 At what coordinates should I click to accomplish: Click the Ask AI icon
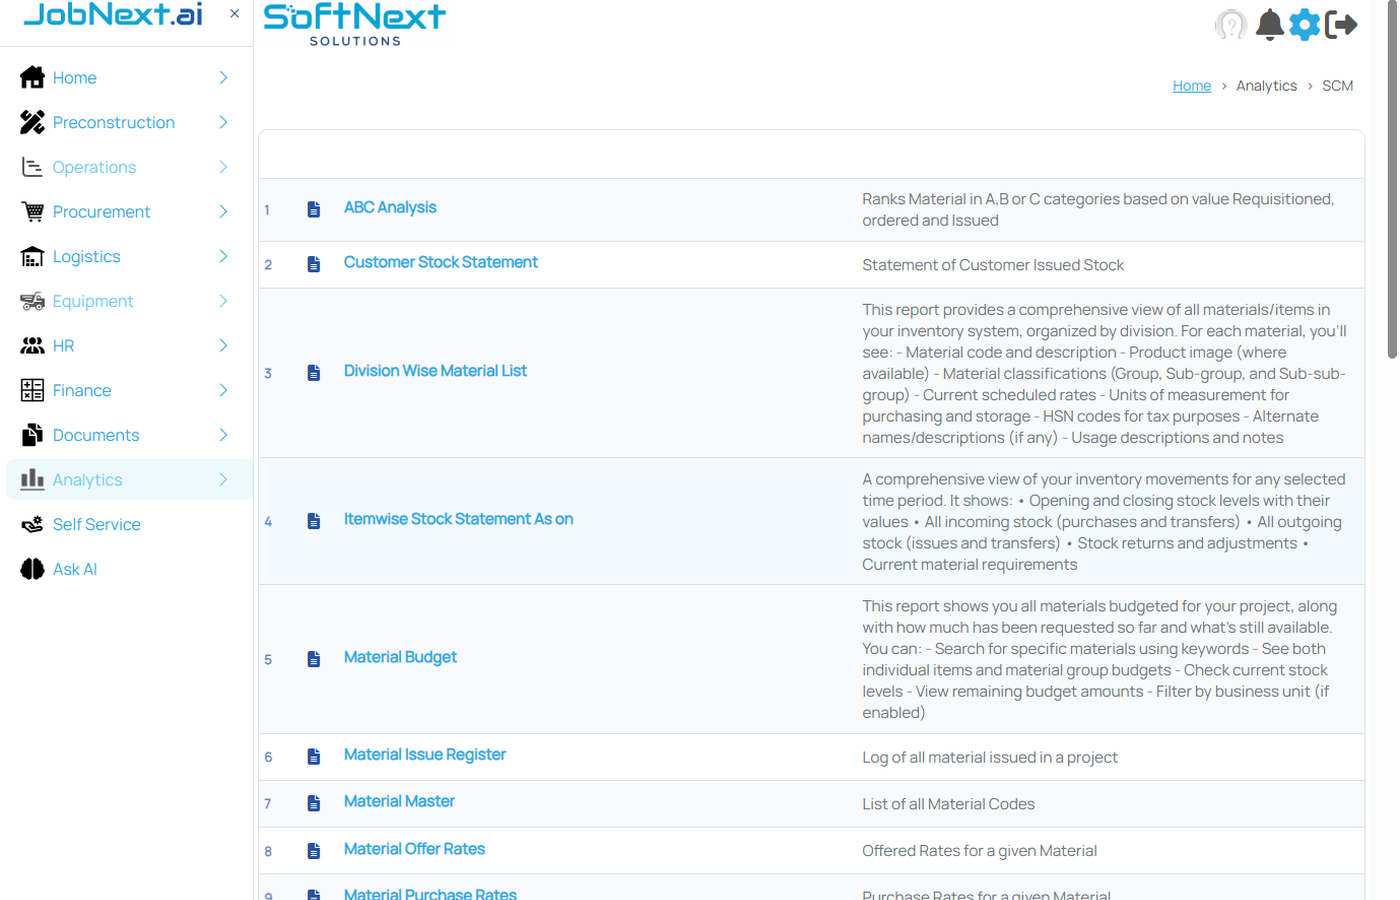[31, 570]
